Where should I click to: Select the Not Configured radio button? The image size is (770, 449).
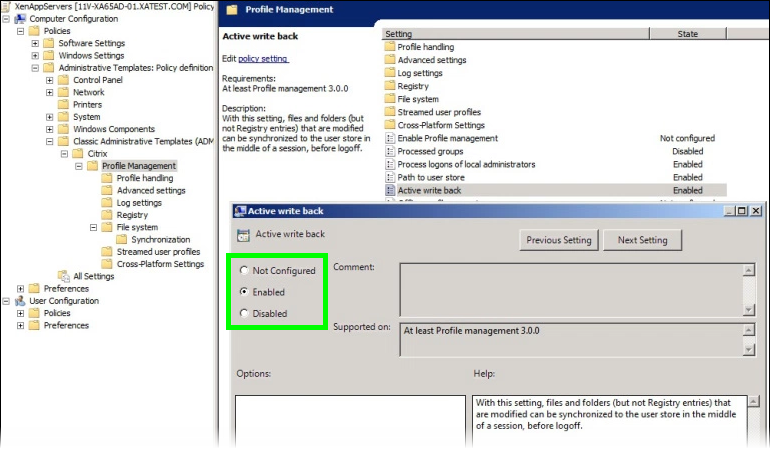click(245, 271)
